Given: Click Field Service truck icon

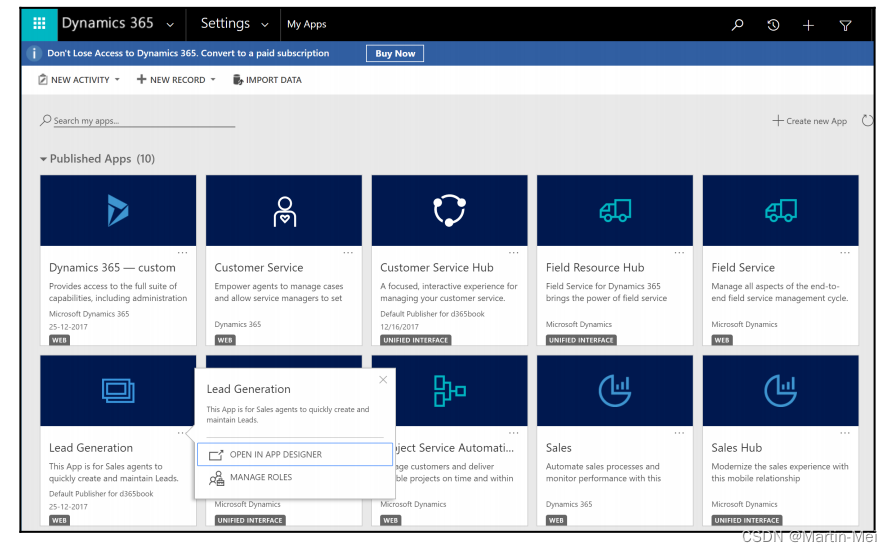Looking at the screenshot, I should [x=780, y=211].
